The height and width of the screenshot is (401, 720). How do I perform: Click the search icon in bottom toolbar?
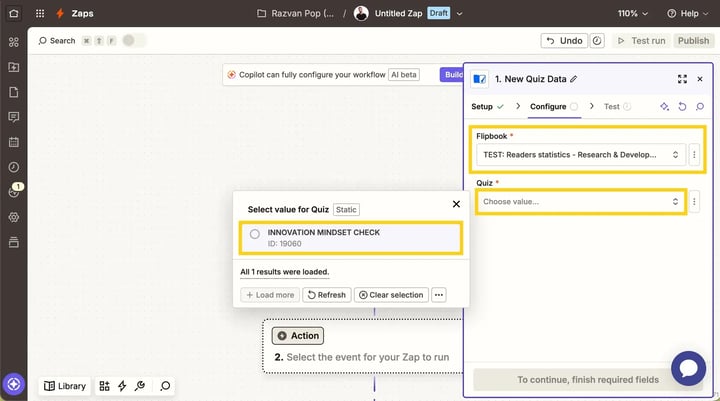click(165, 386)
